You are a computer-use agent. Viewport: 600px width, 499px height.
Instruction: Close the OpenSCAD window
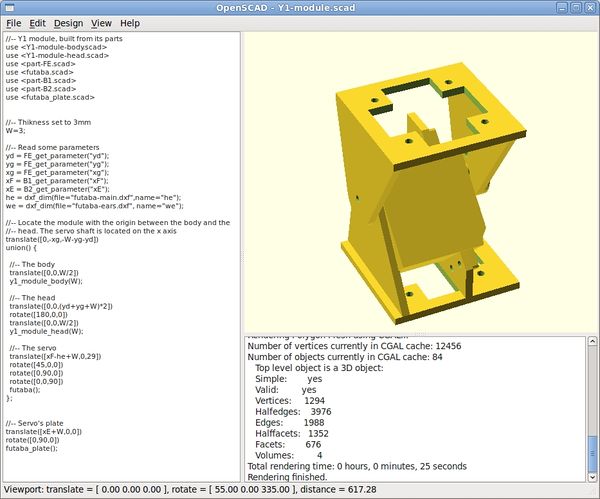coord(589,7)
